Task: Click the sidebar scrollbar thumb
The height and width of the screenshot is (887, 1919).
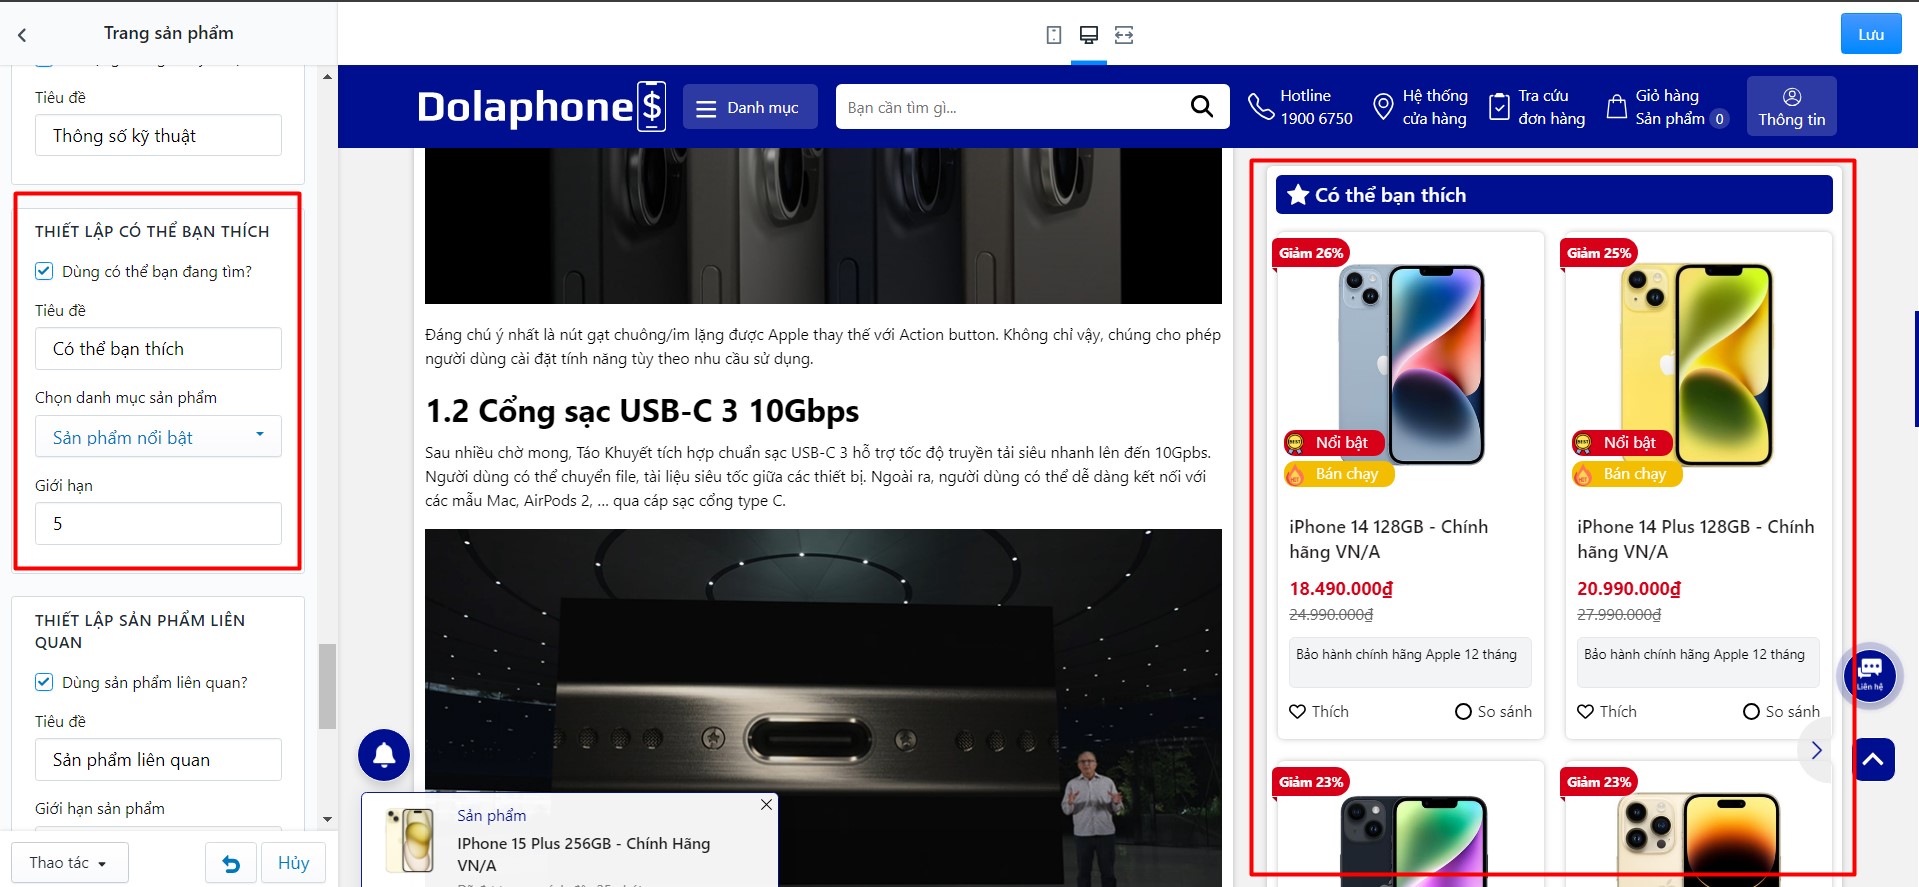Action: point(327,686)
